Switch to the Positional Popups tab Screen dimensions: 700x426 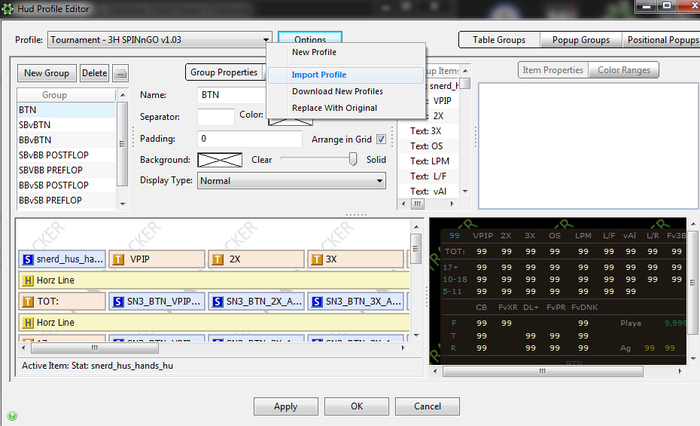pos(662,40)
